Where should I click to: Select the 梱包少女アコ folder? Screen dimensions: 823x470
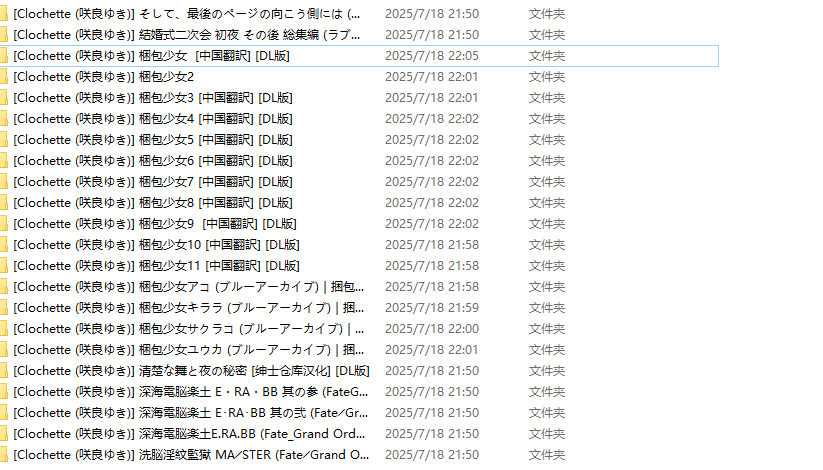pos(188,287)
